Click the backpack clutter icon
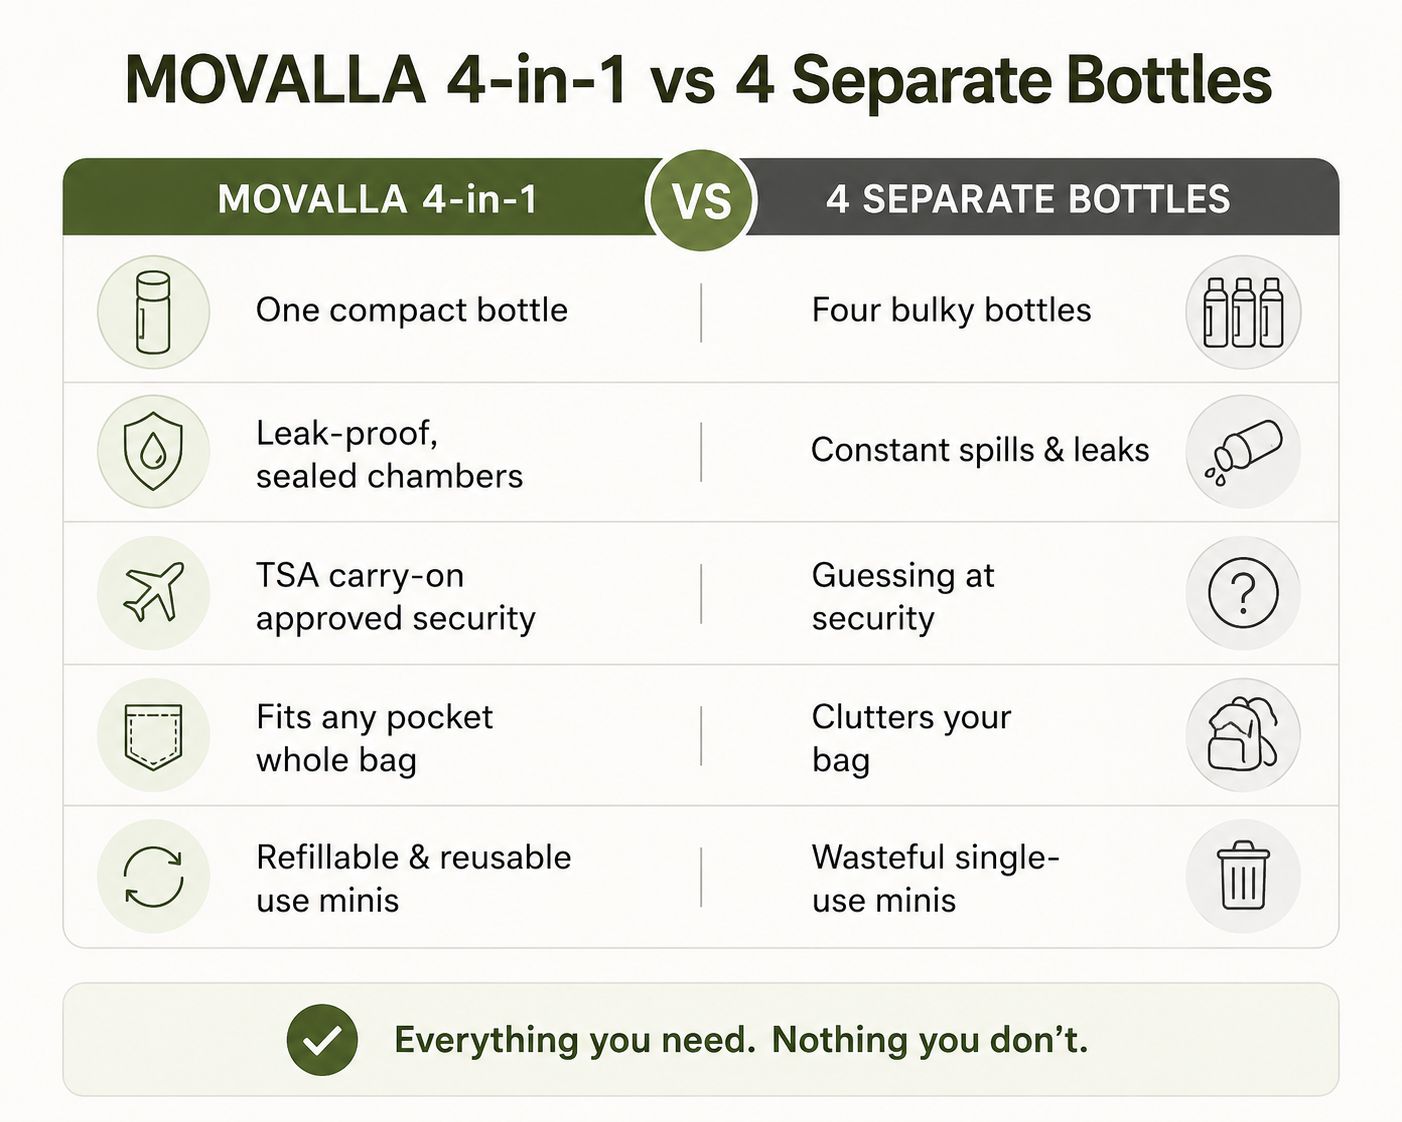 1243,735
